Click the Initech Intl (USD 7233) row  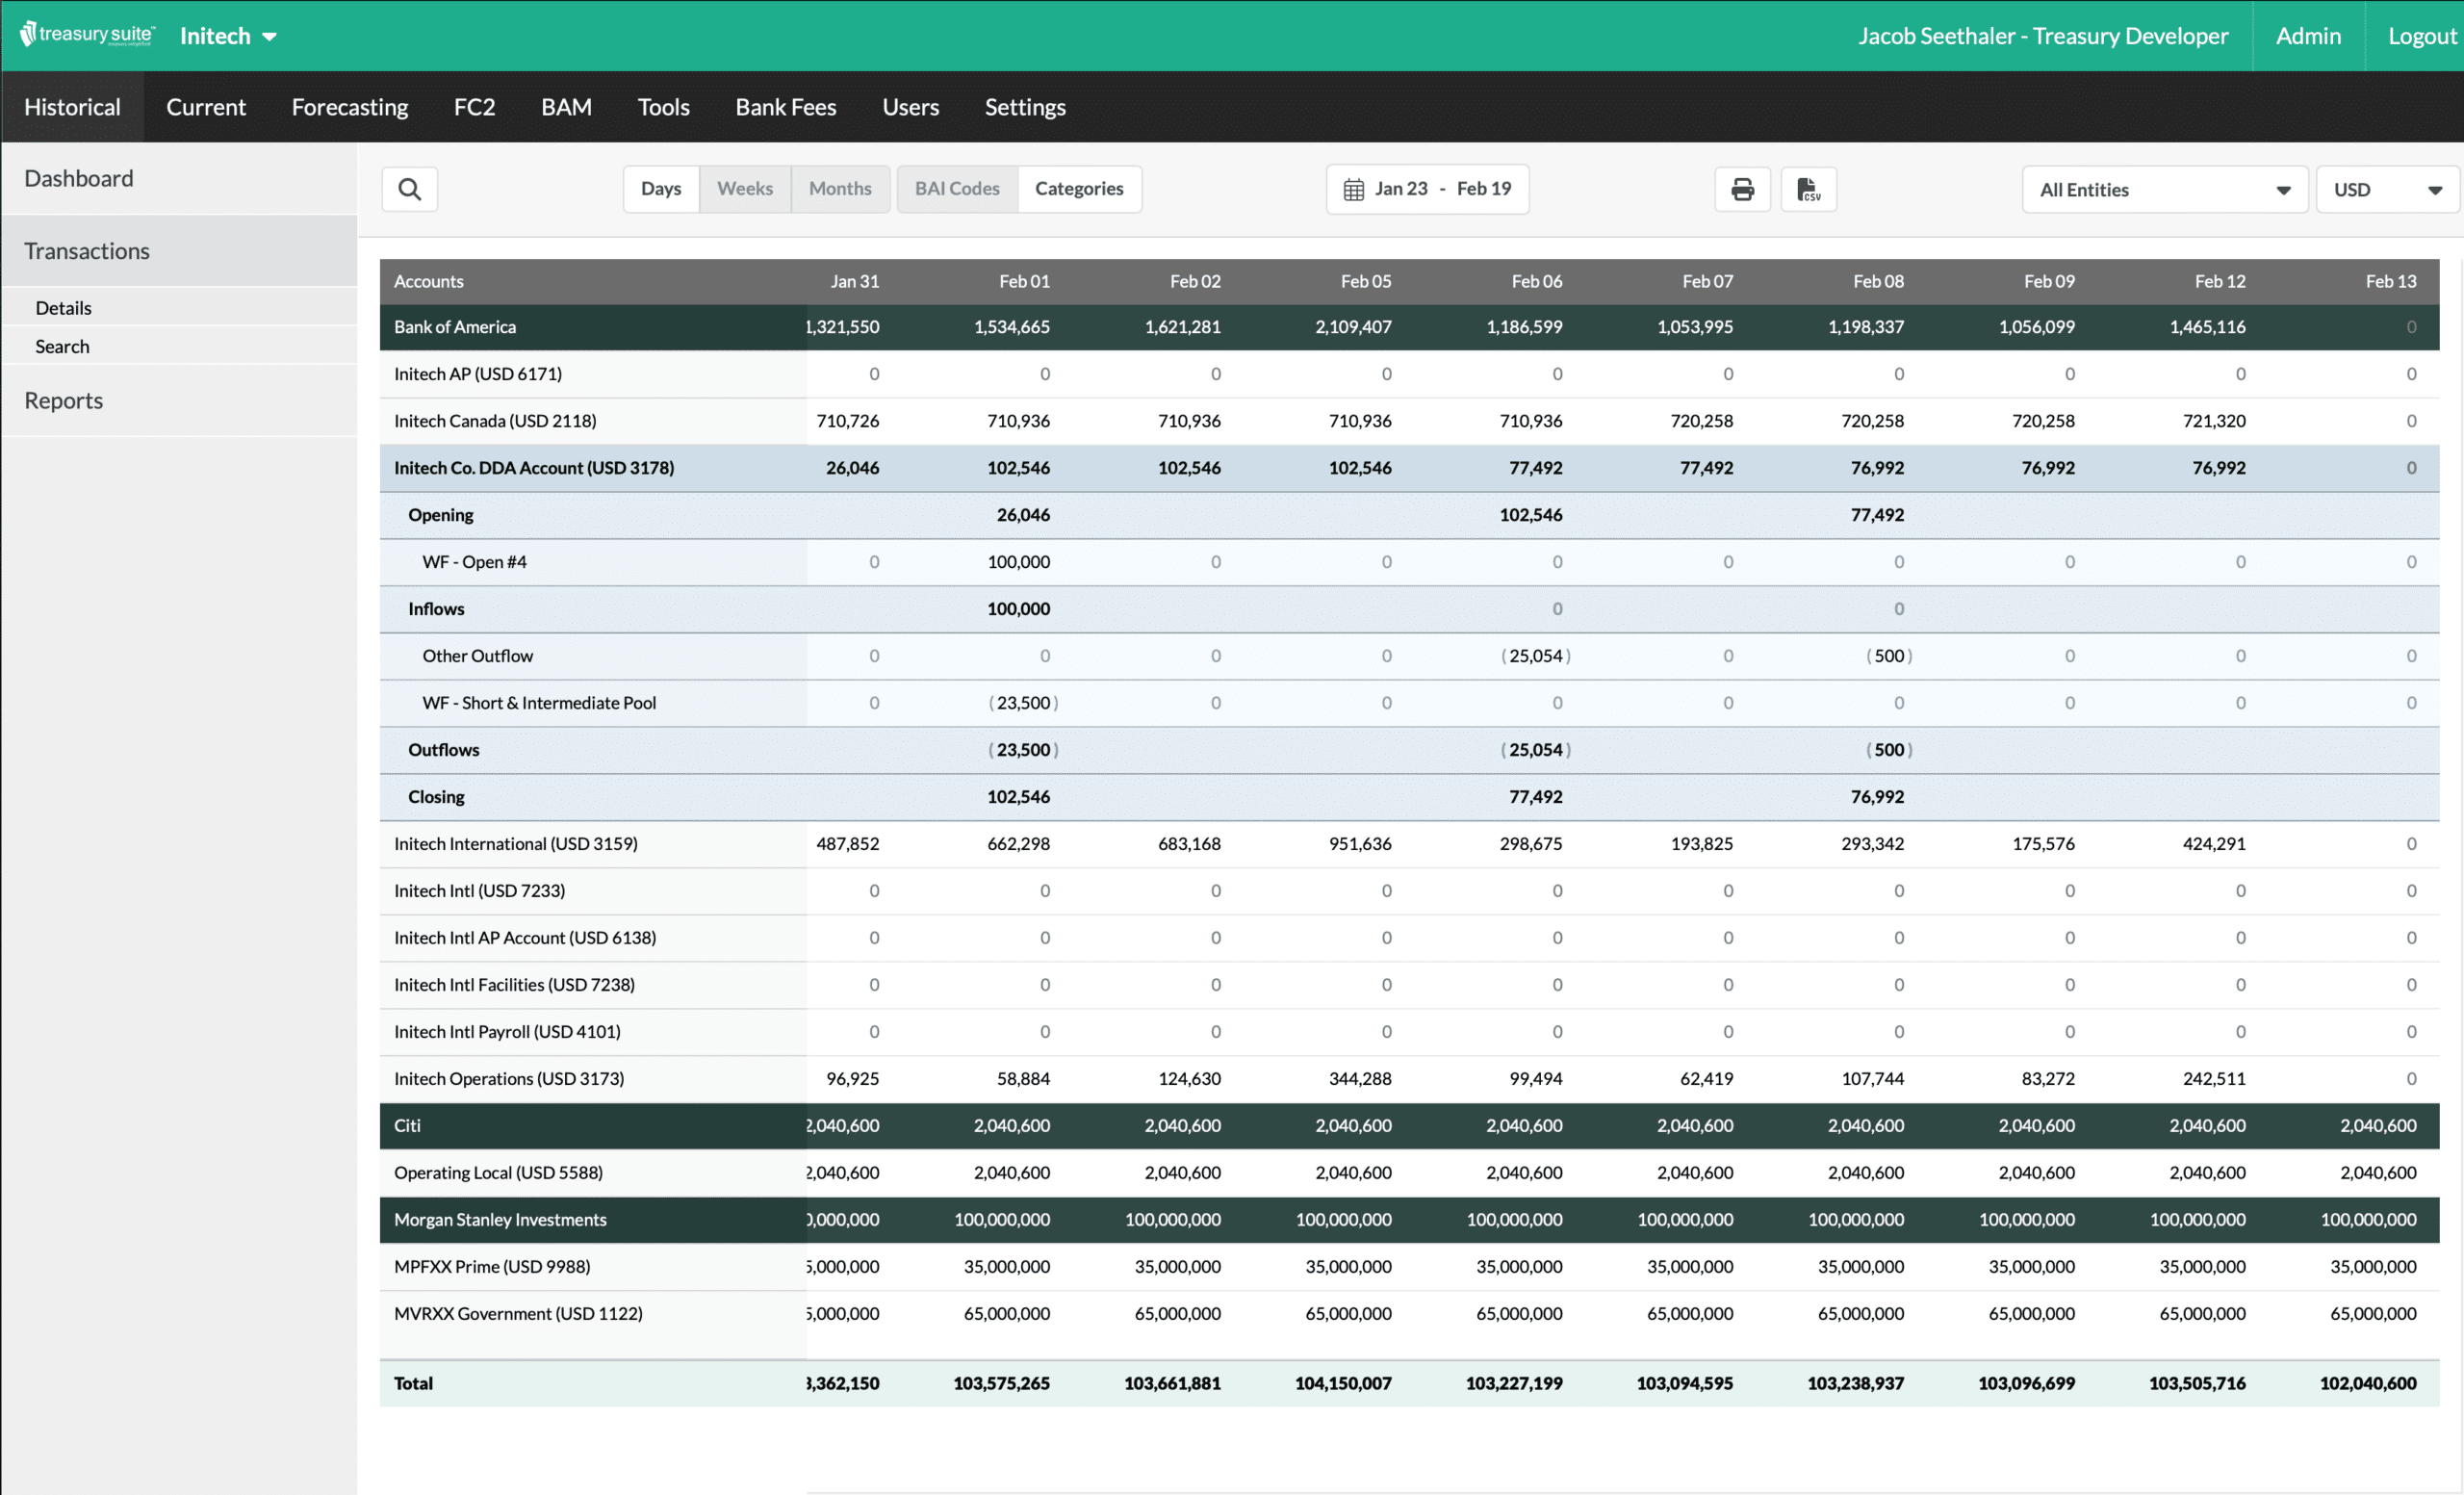(1409, 891)
